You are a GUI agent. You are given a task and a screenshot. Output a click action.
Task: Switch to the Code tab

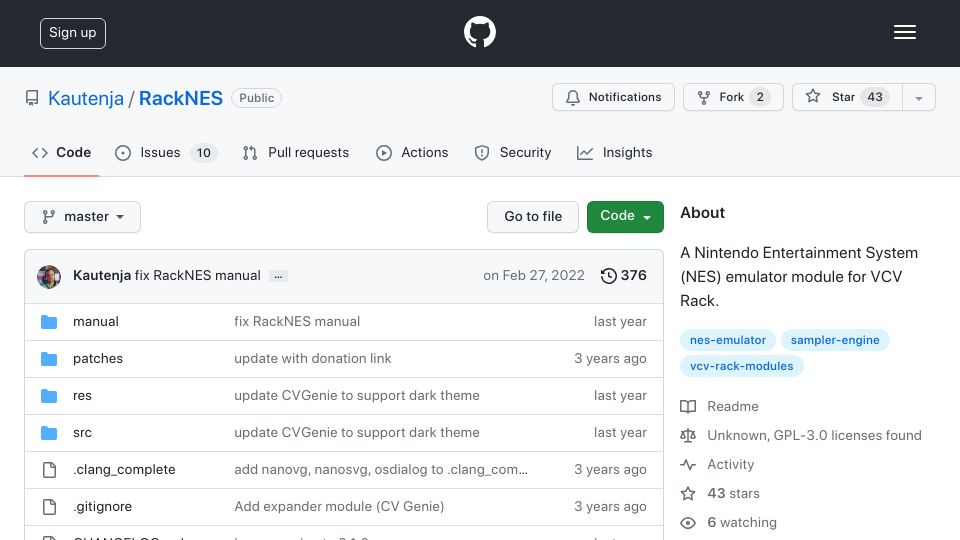(62, 152)
